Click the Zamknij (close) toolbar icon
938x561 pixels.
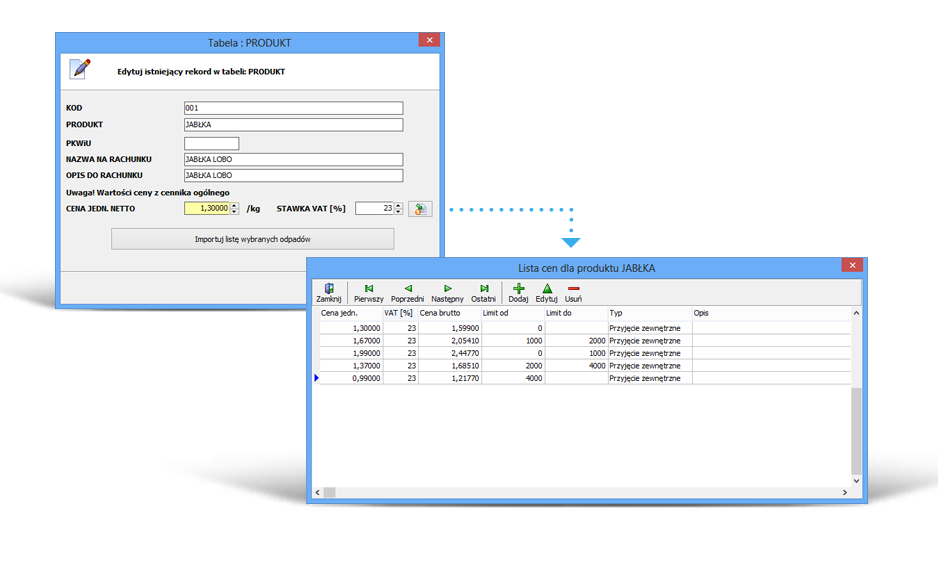[x=329, y=292]
